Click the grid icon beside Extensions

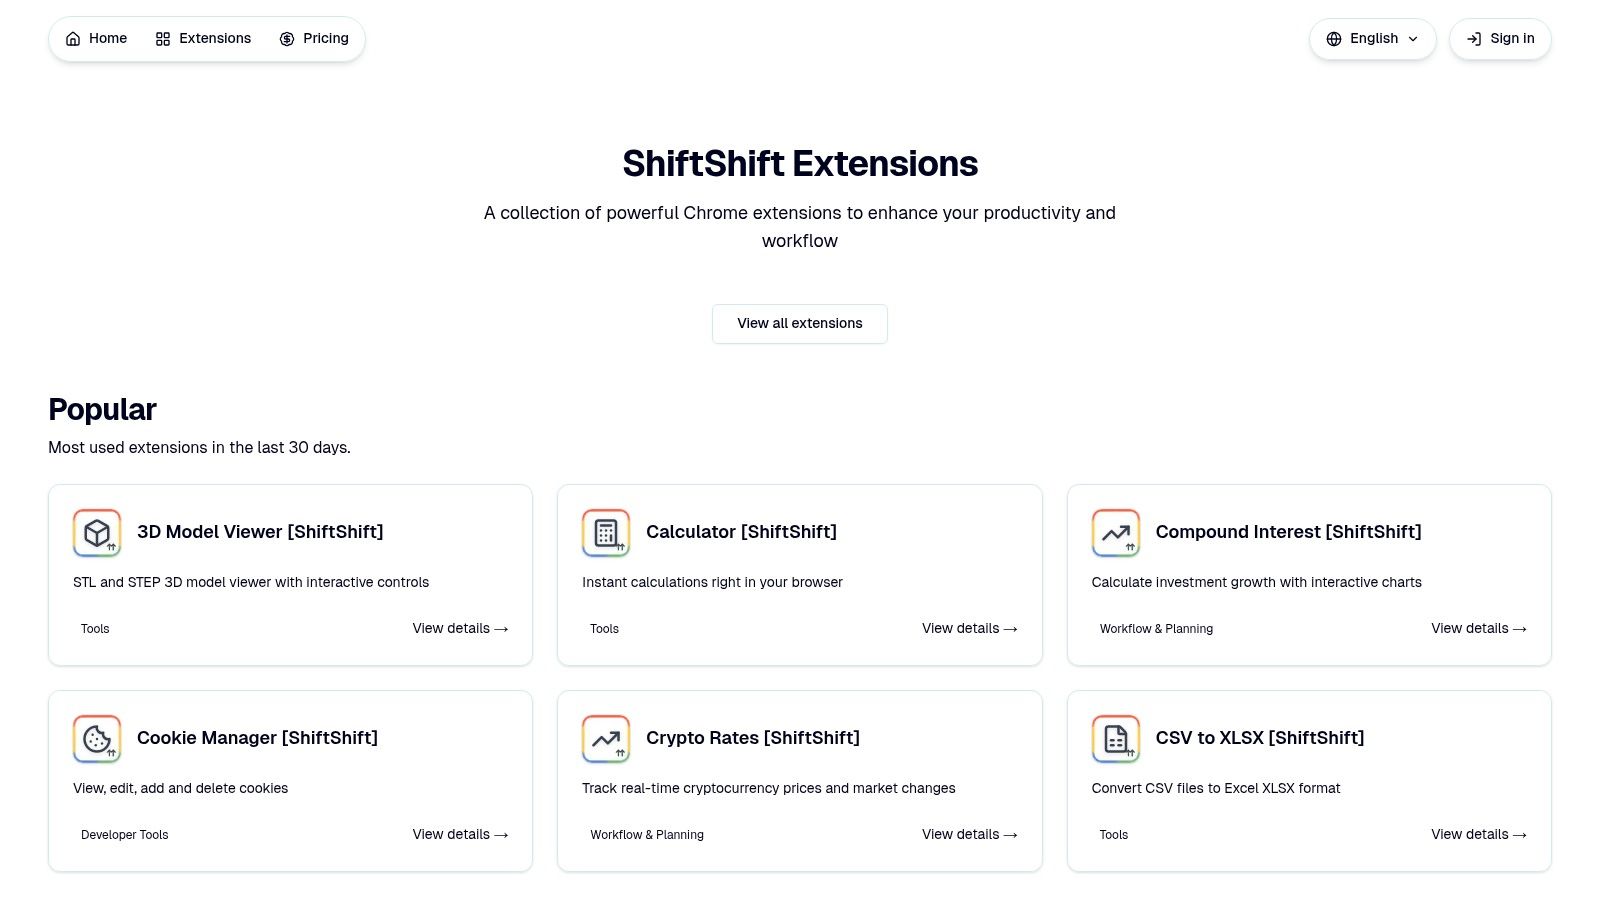click(162, 38)
